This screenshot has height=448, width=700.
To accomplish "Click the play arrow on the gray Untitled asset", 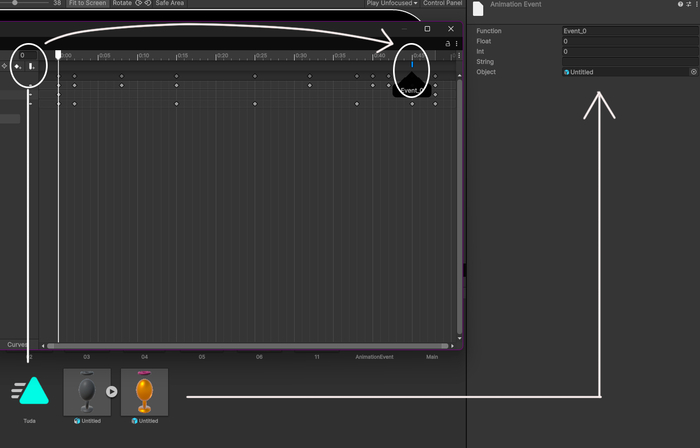I will tap(112, 392).
